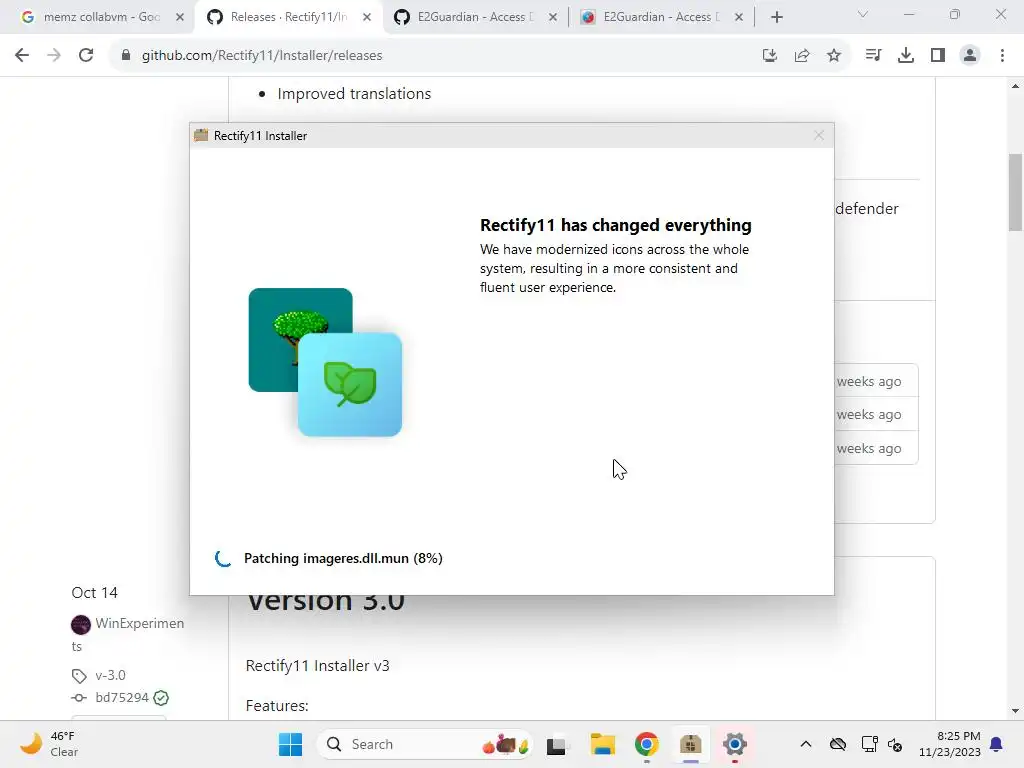Reload the GitHub releases page
Screen dimensions: 1024x768
pos(86,56)
